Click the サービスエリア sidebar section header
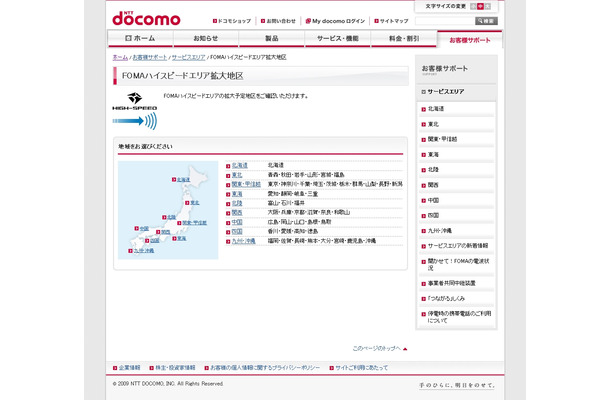Screen dimensions: 610x400 click(445, 92)
